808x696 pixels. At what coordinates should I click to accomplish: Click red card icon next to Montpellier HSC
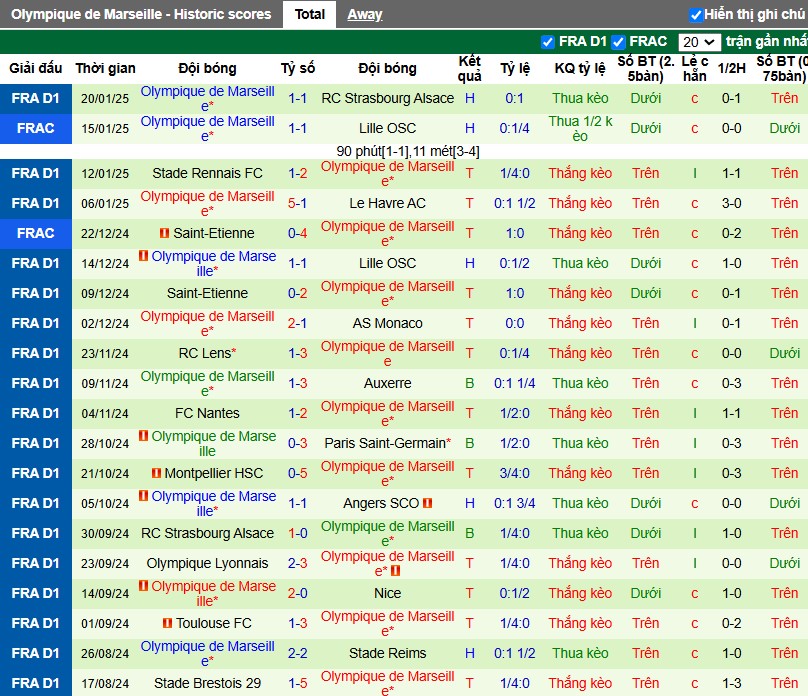156,473
